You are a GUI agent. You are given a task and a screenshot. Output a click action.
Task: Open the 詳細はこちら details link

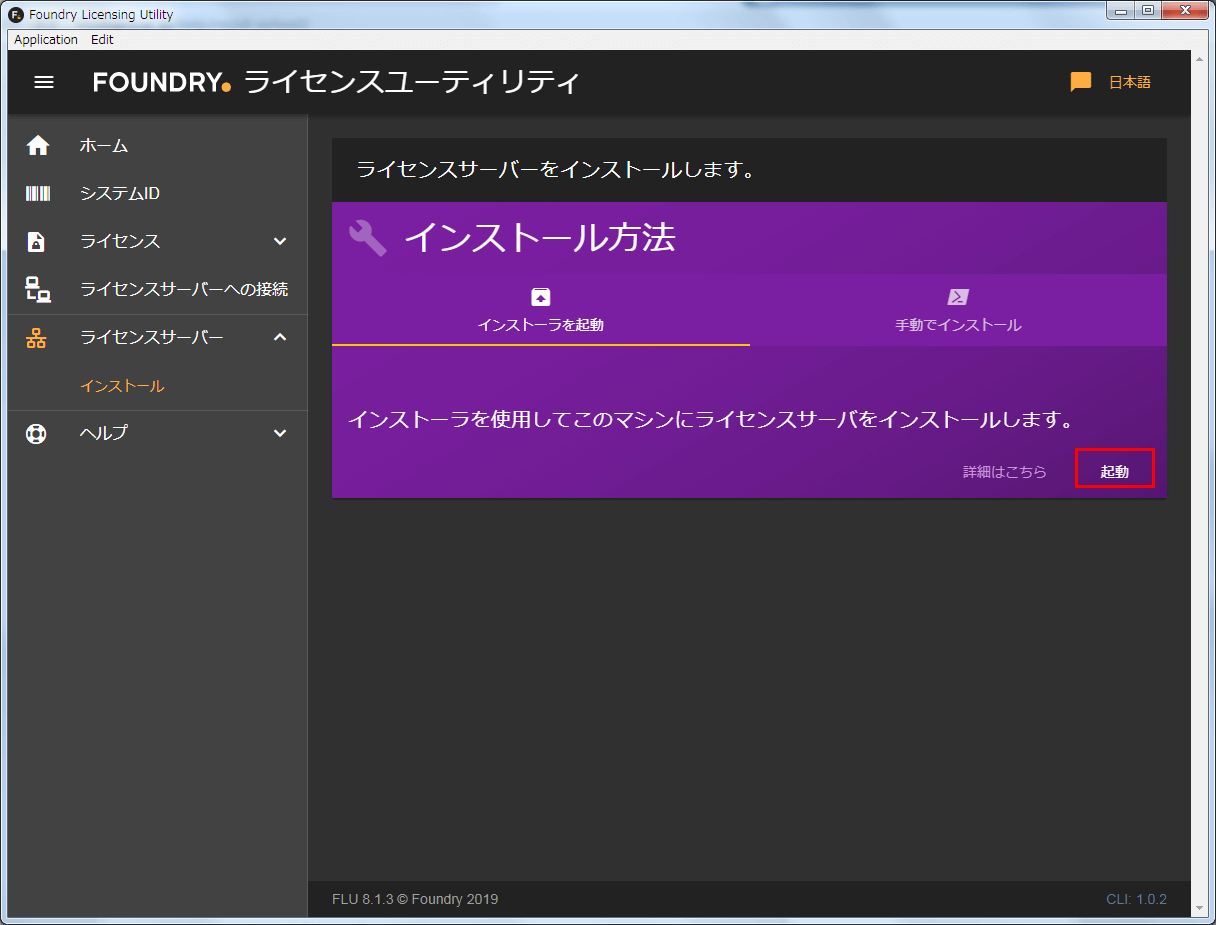coord(1005,471)
